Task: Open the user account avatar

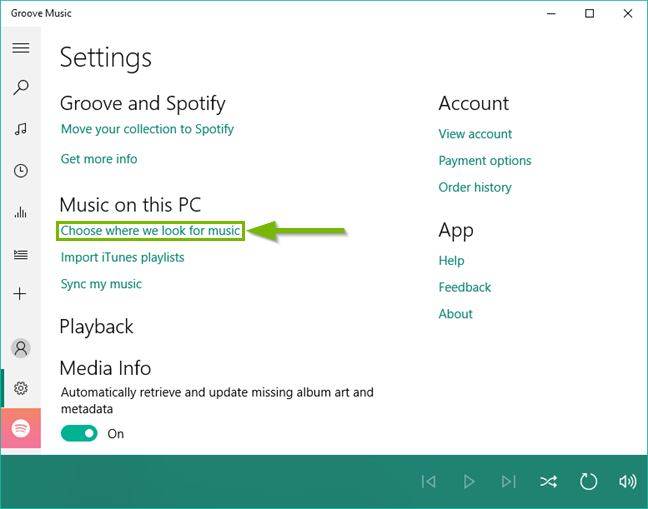Action: pos(21,348)
